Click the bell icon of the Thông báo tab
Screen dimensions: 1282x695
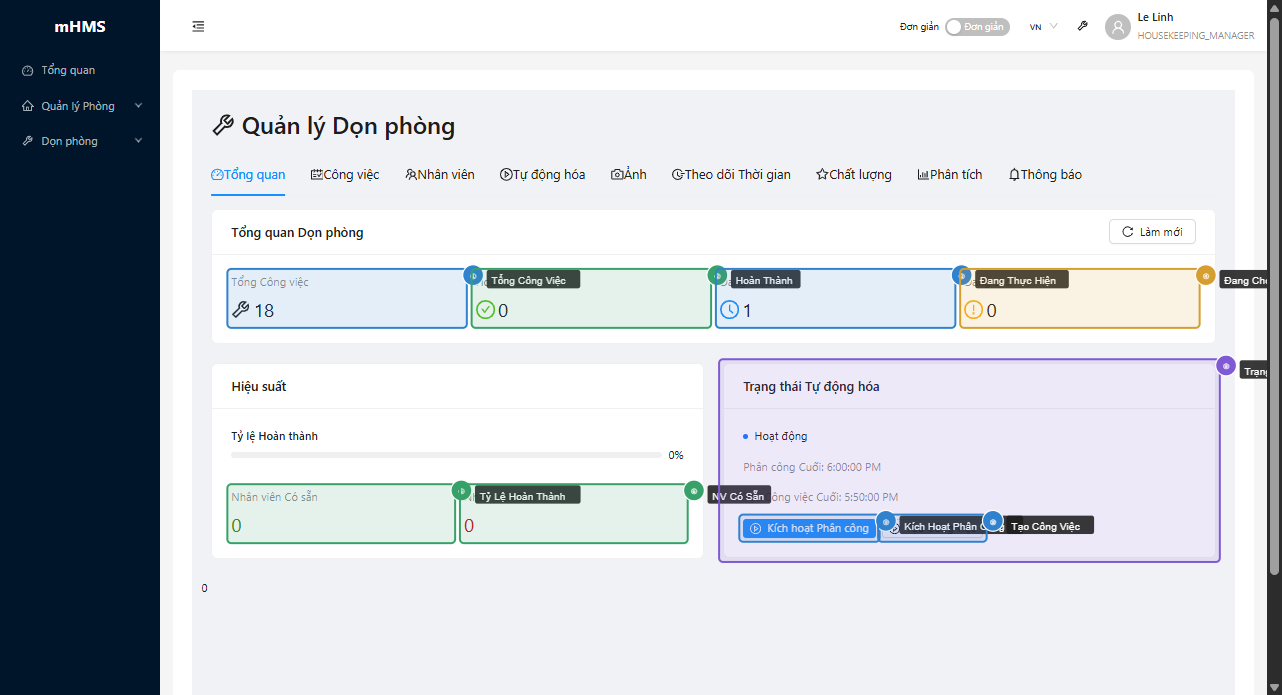tap(1014, 175)
